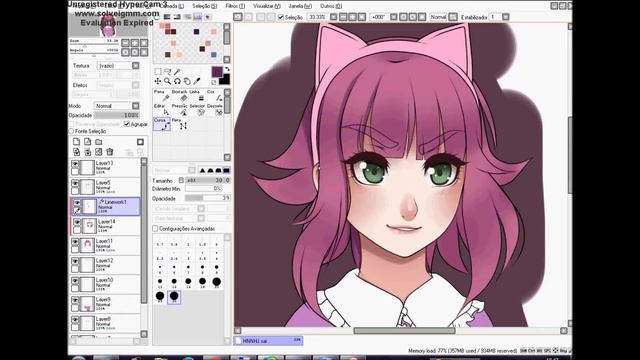
Task: Choose the Reta straight line tool
Action: (x=180, y=124)
